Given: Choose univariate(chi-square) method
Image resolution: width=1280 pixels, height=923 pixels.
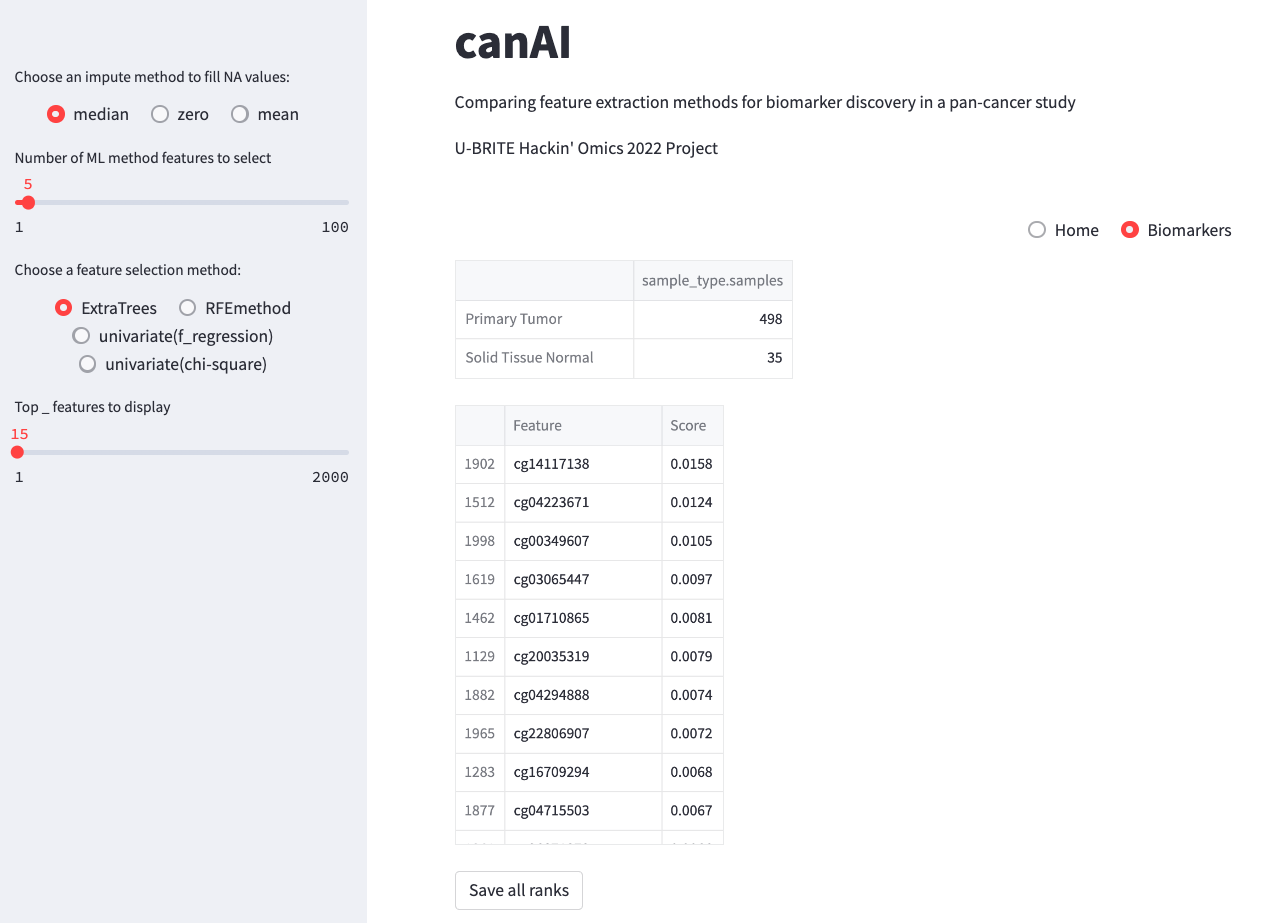Looking at the screenshot, I should pyautogui.click(x=173, y=364).
